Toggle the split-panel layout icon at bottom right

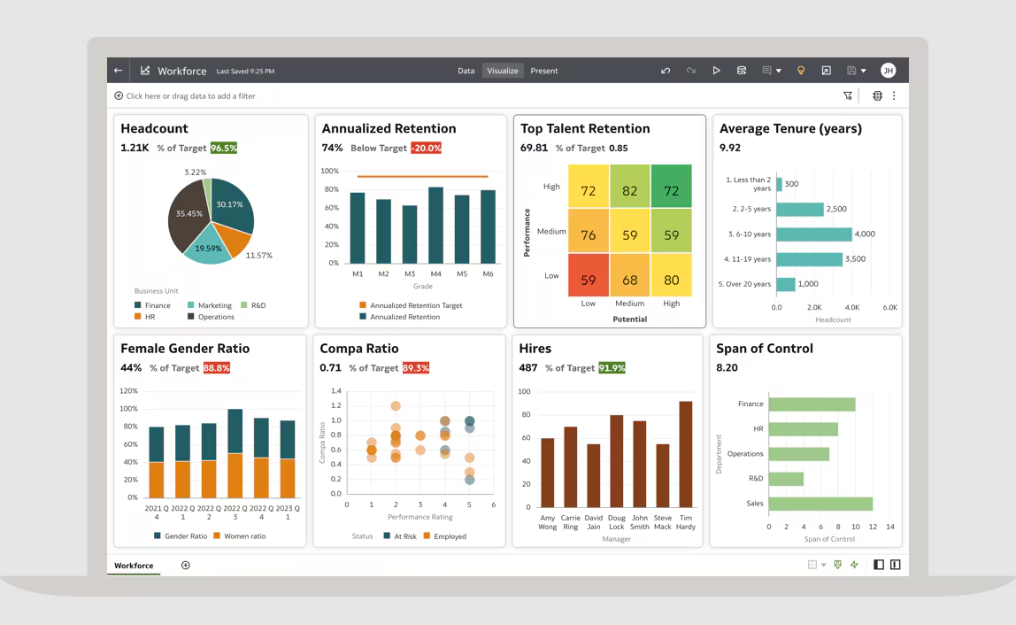pos(895,565)
